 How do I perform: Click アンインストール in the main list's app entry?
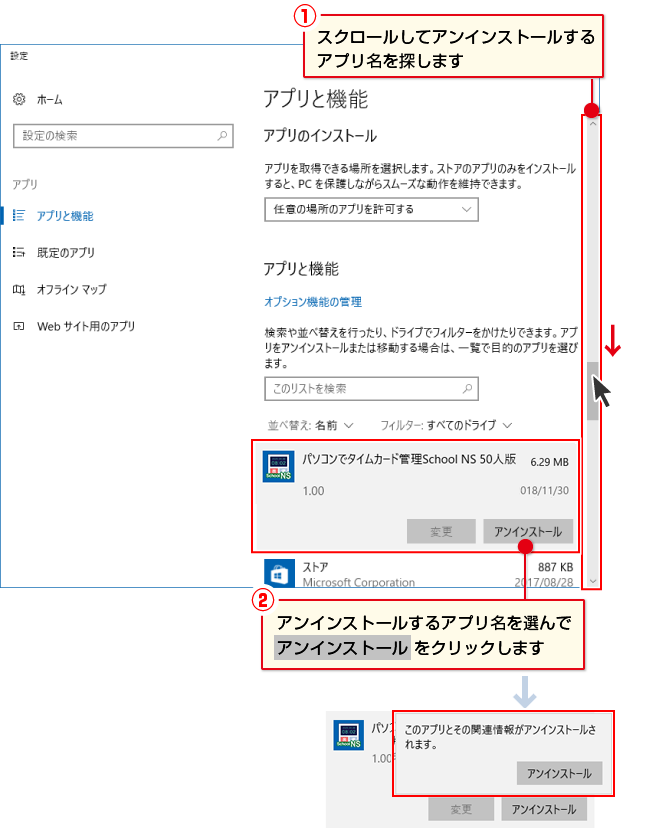(528, 532)
